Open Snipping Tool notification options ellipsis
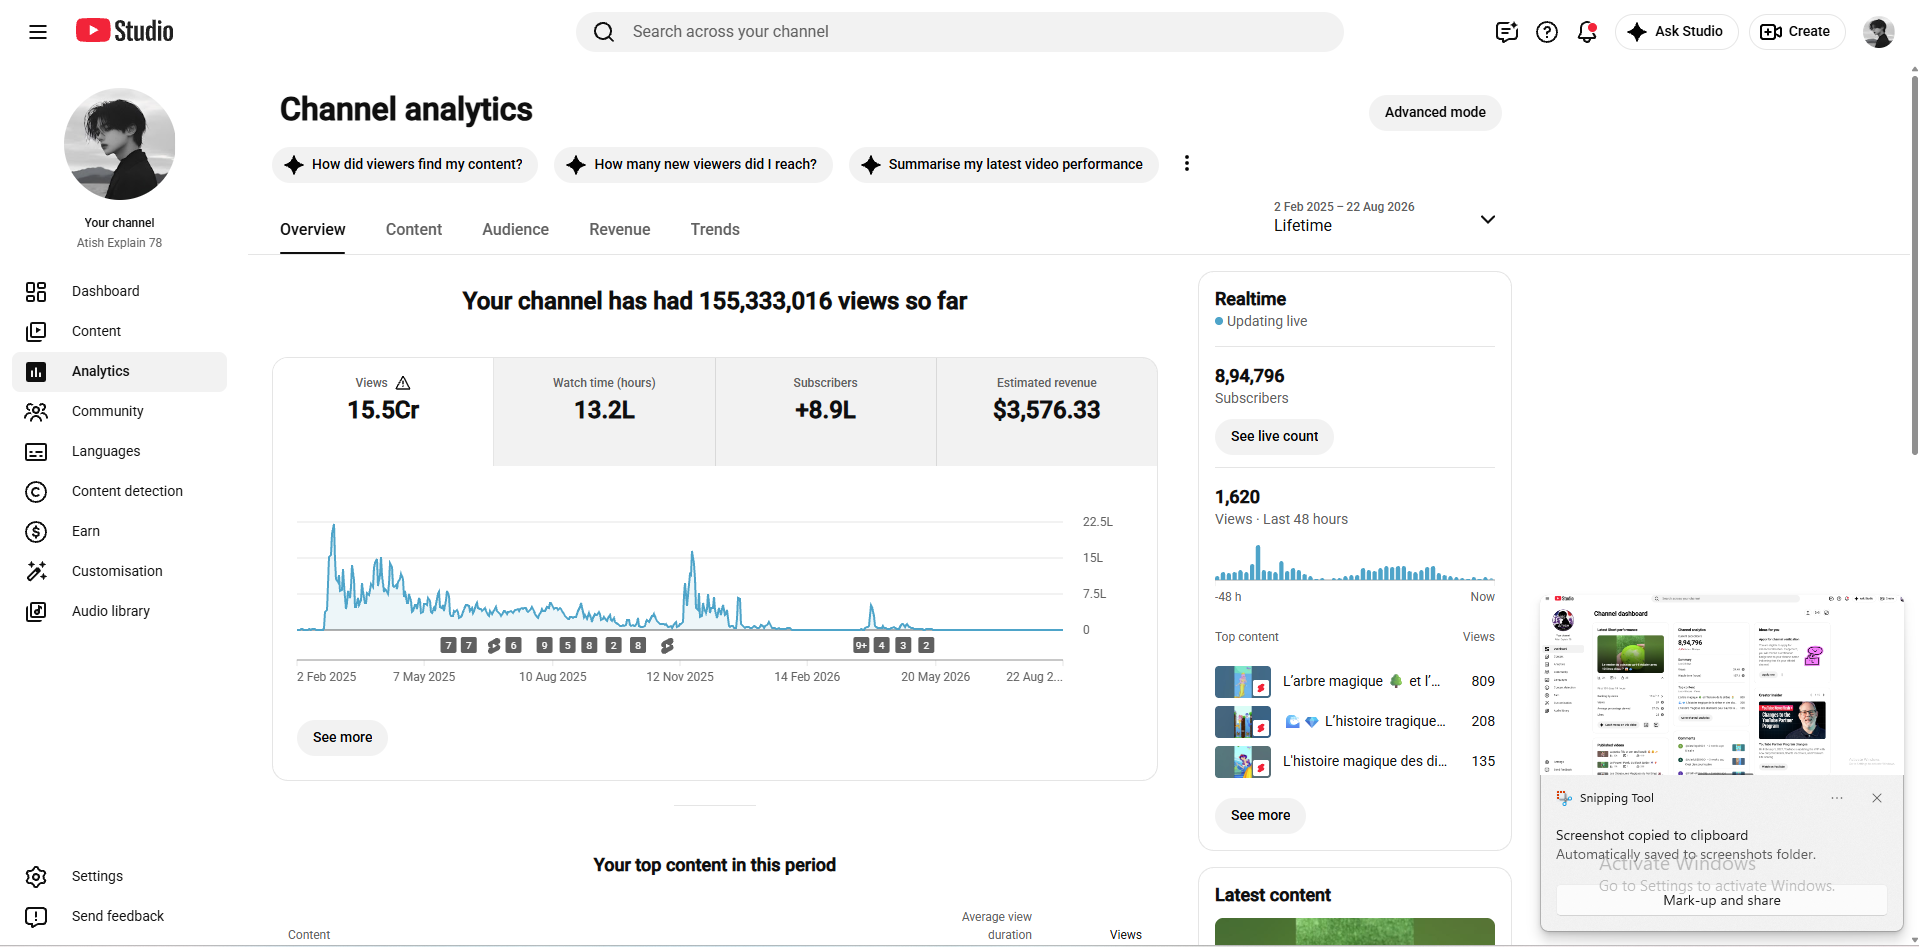This screenshot has height=947, width=1919. click(1837, 798)
